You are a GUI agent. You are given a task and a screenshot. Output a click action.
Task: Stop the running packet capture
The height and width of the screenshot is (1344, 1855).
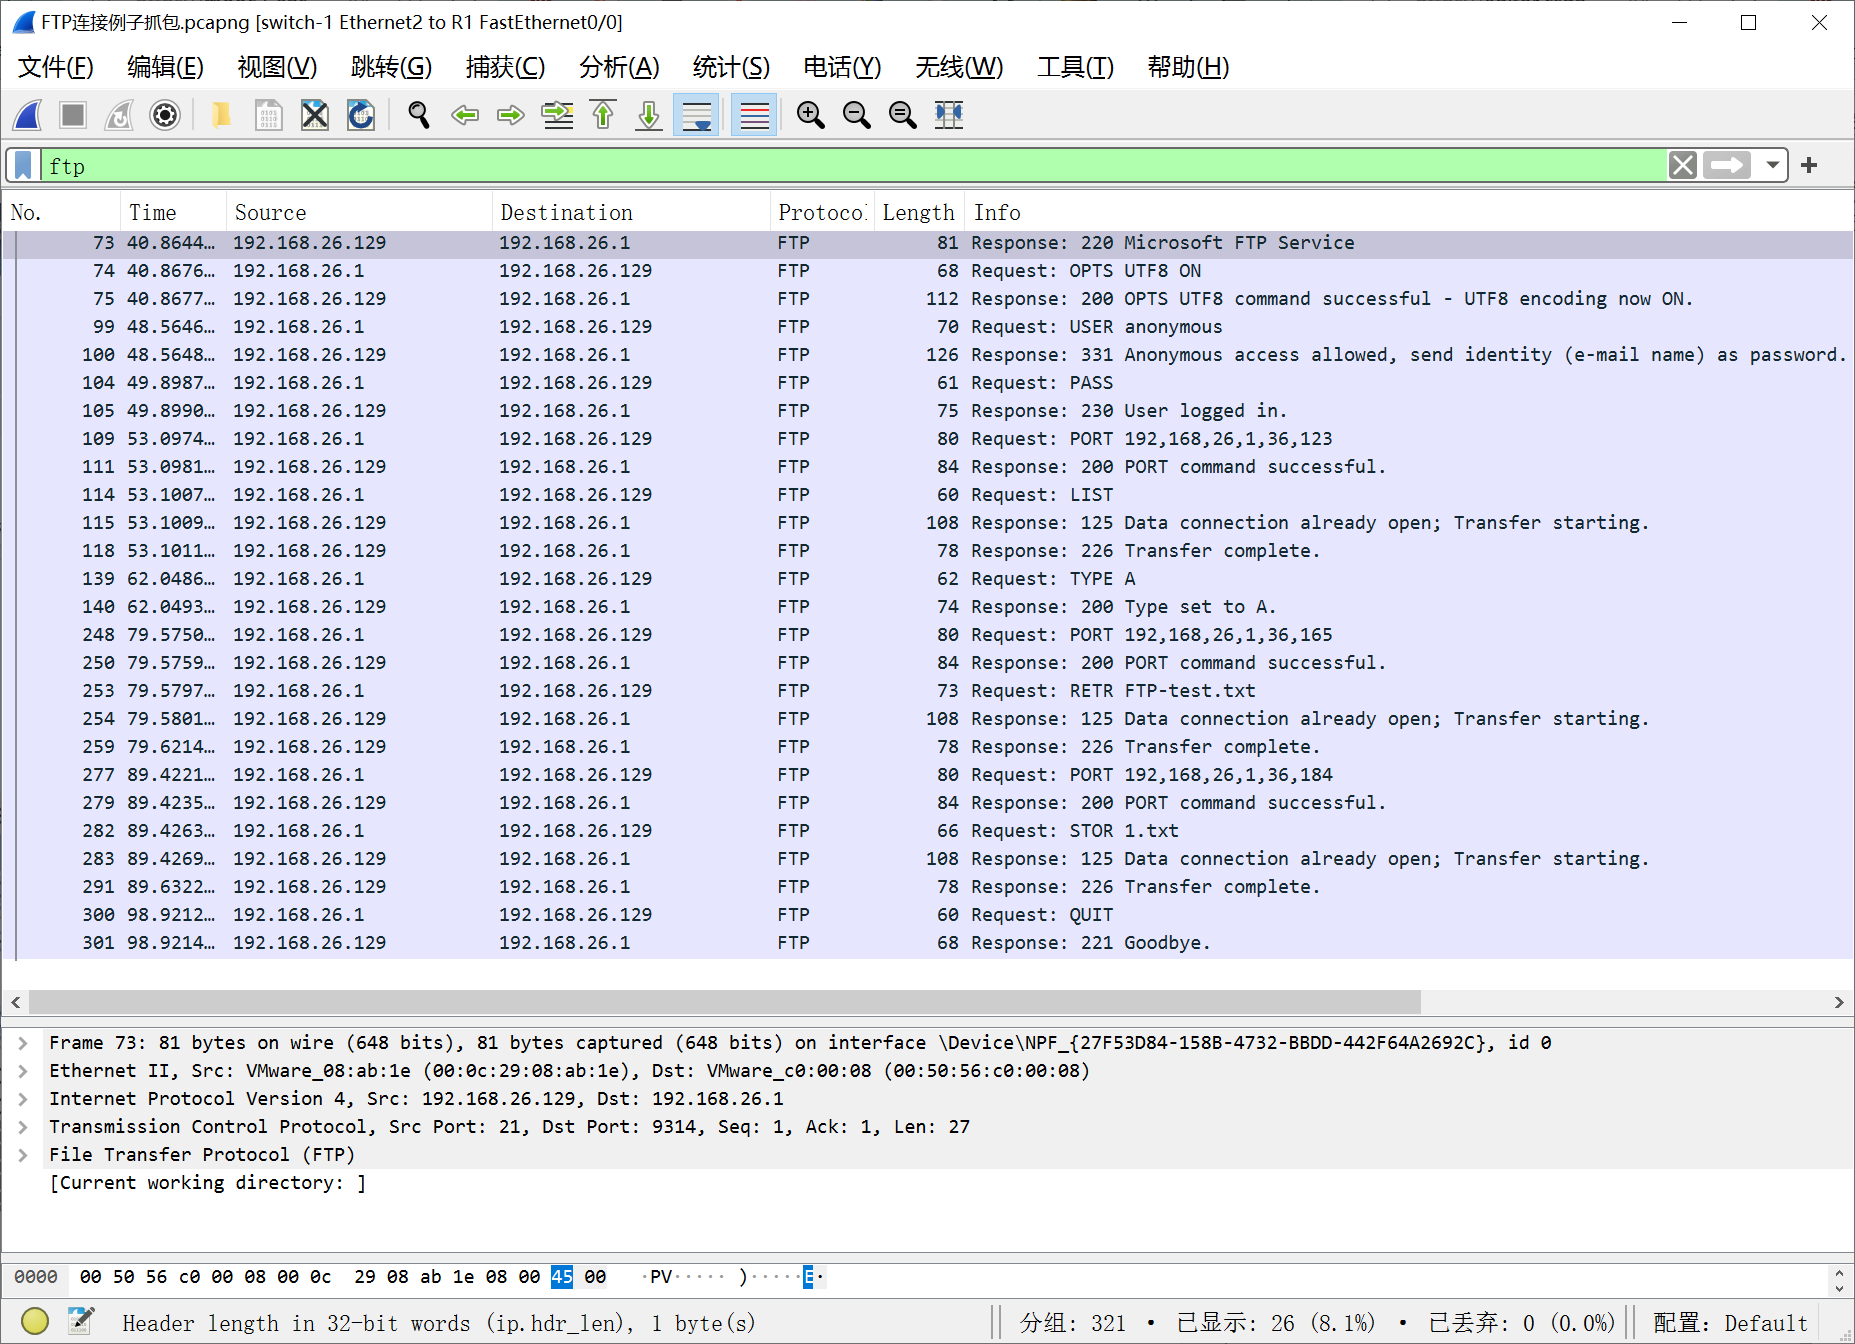(73, 115)
